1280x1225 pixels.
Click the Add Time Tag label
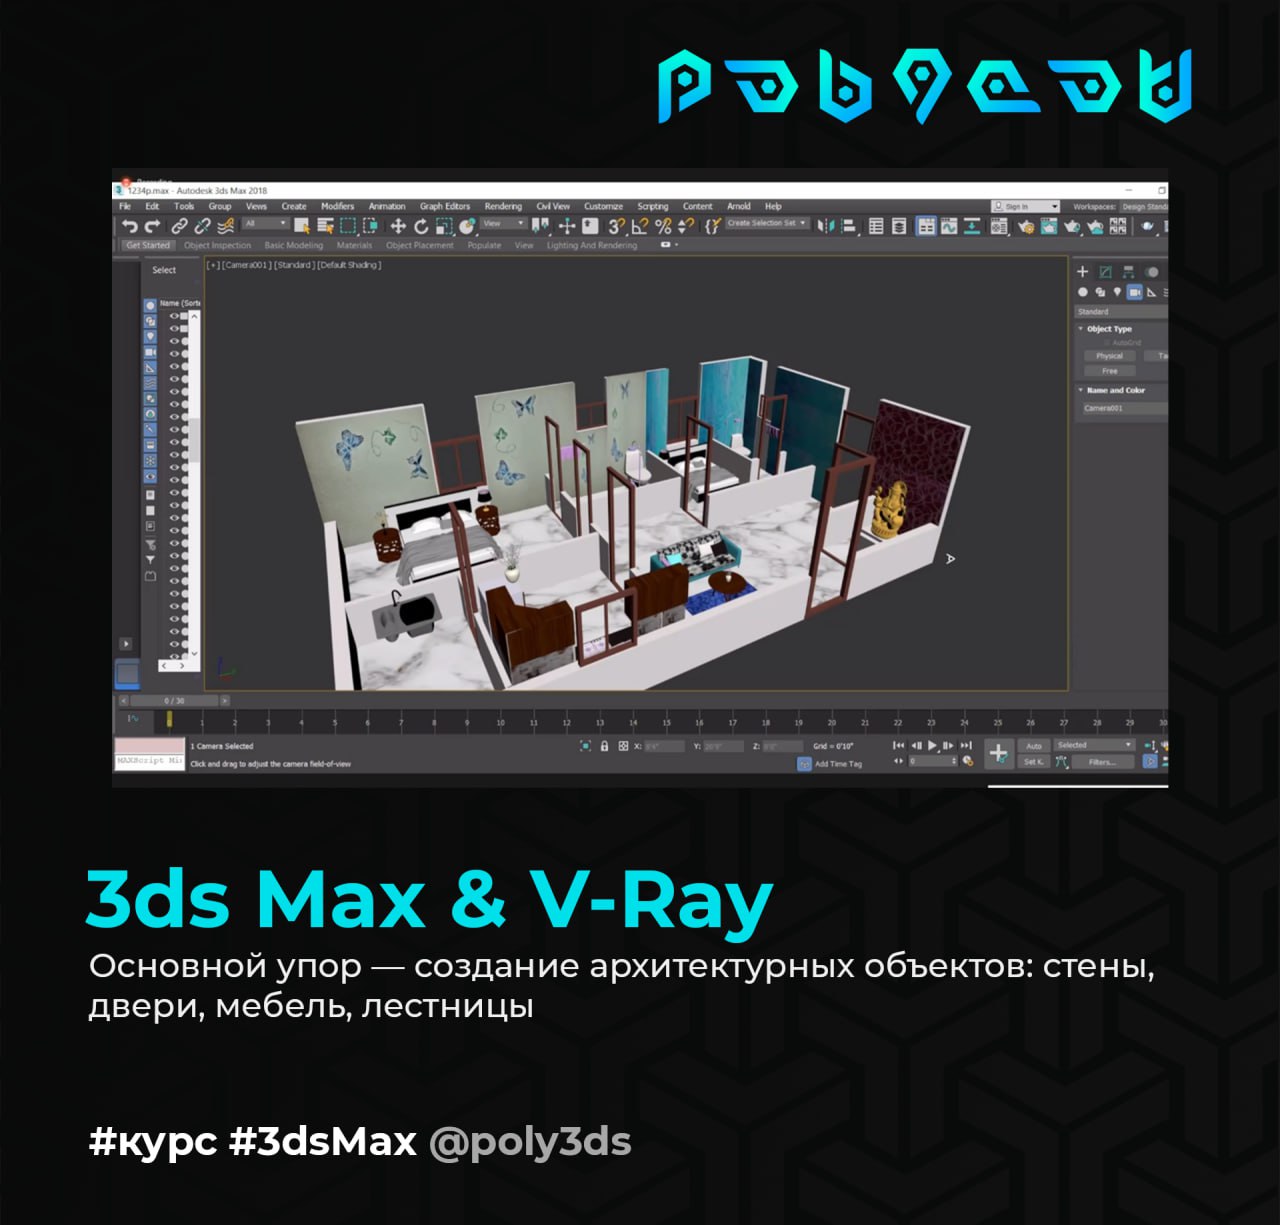[838, 764]
